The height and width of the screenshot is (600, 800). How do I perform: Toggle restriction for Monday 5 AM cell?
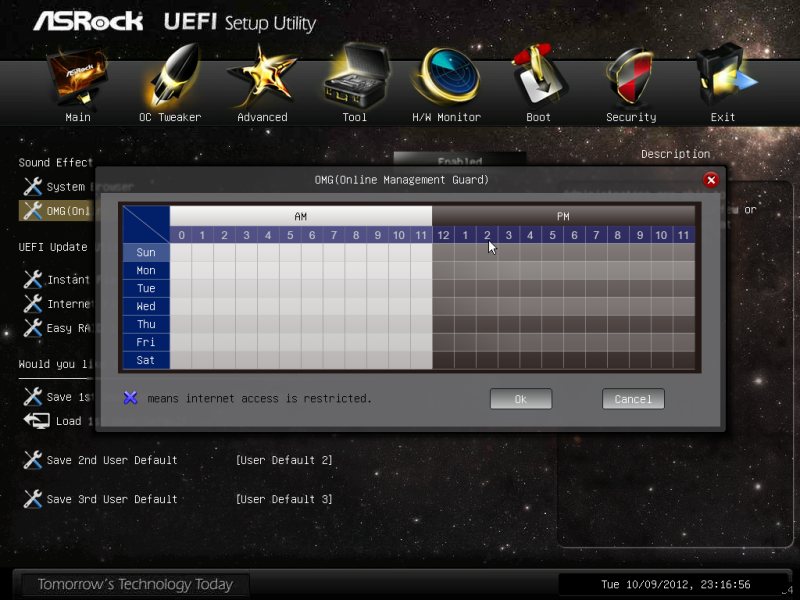tap(290, 270)
